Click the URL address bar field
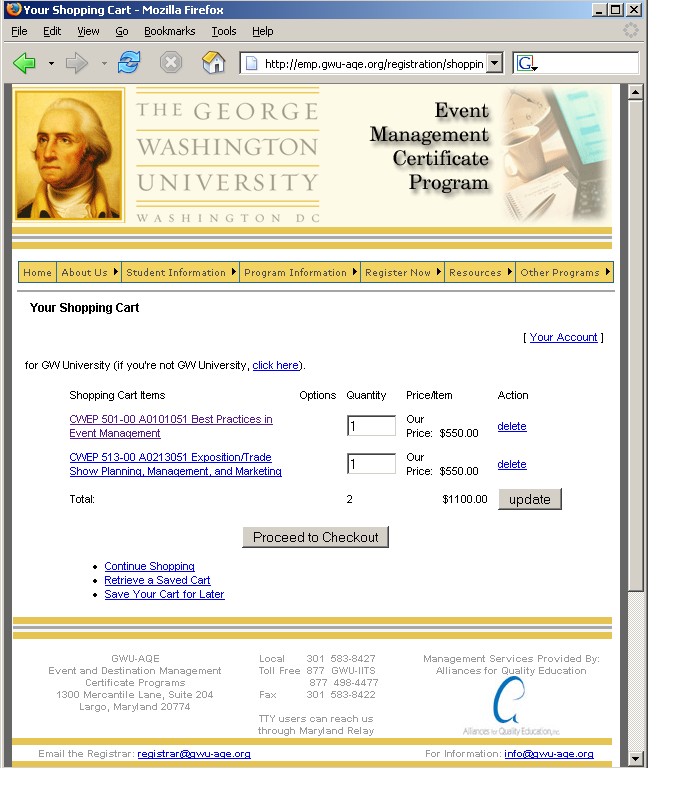The width and height of the screenshot is (700, 800). [371, 64]
